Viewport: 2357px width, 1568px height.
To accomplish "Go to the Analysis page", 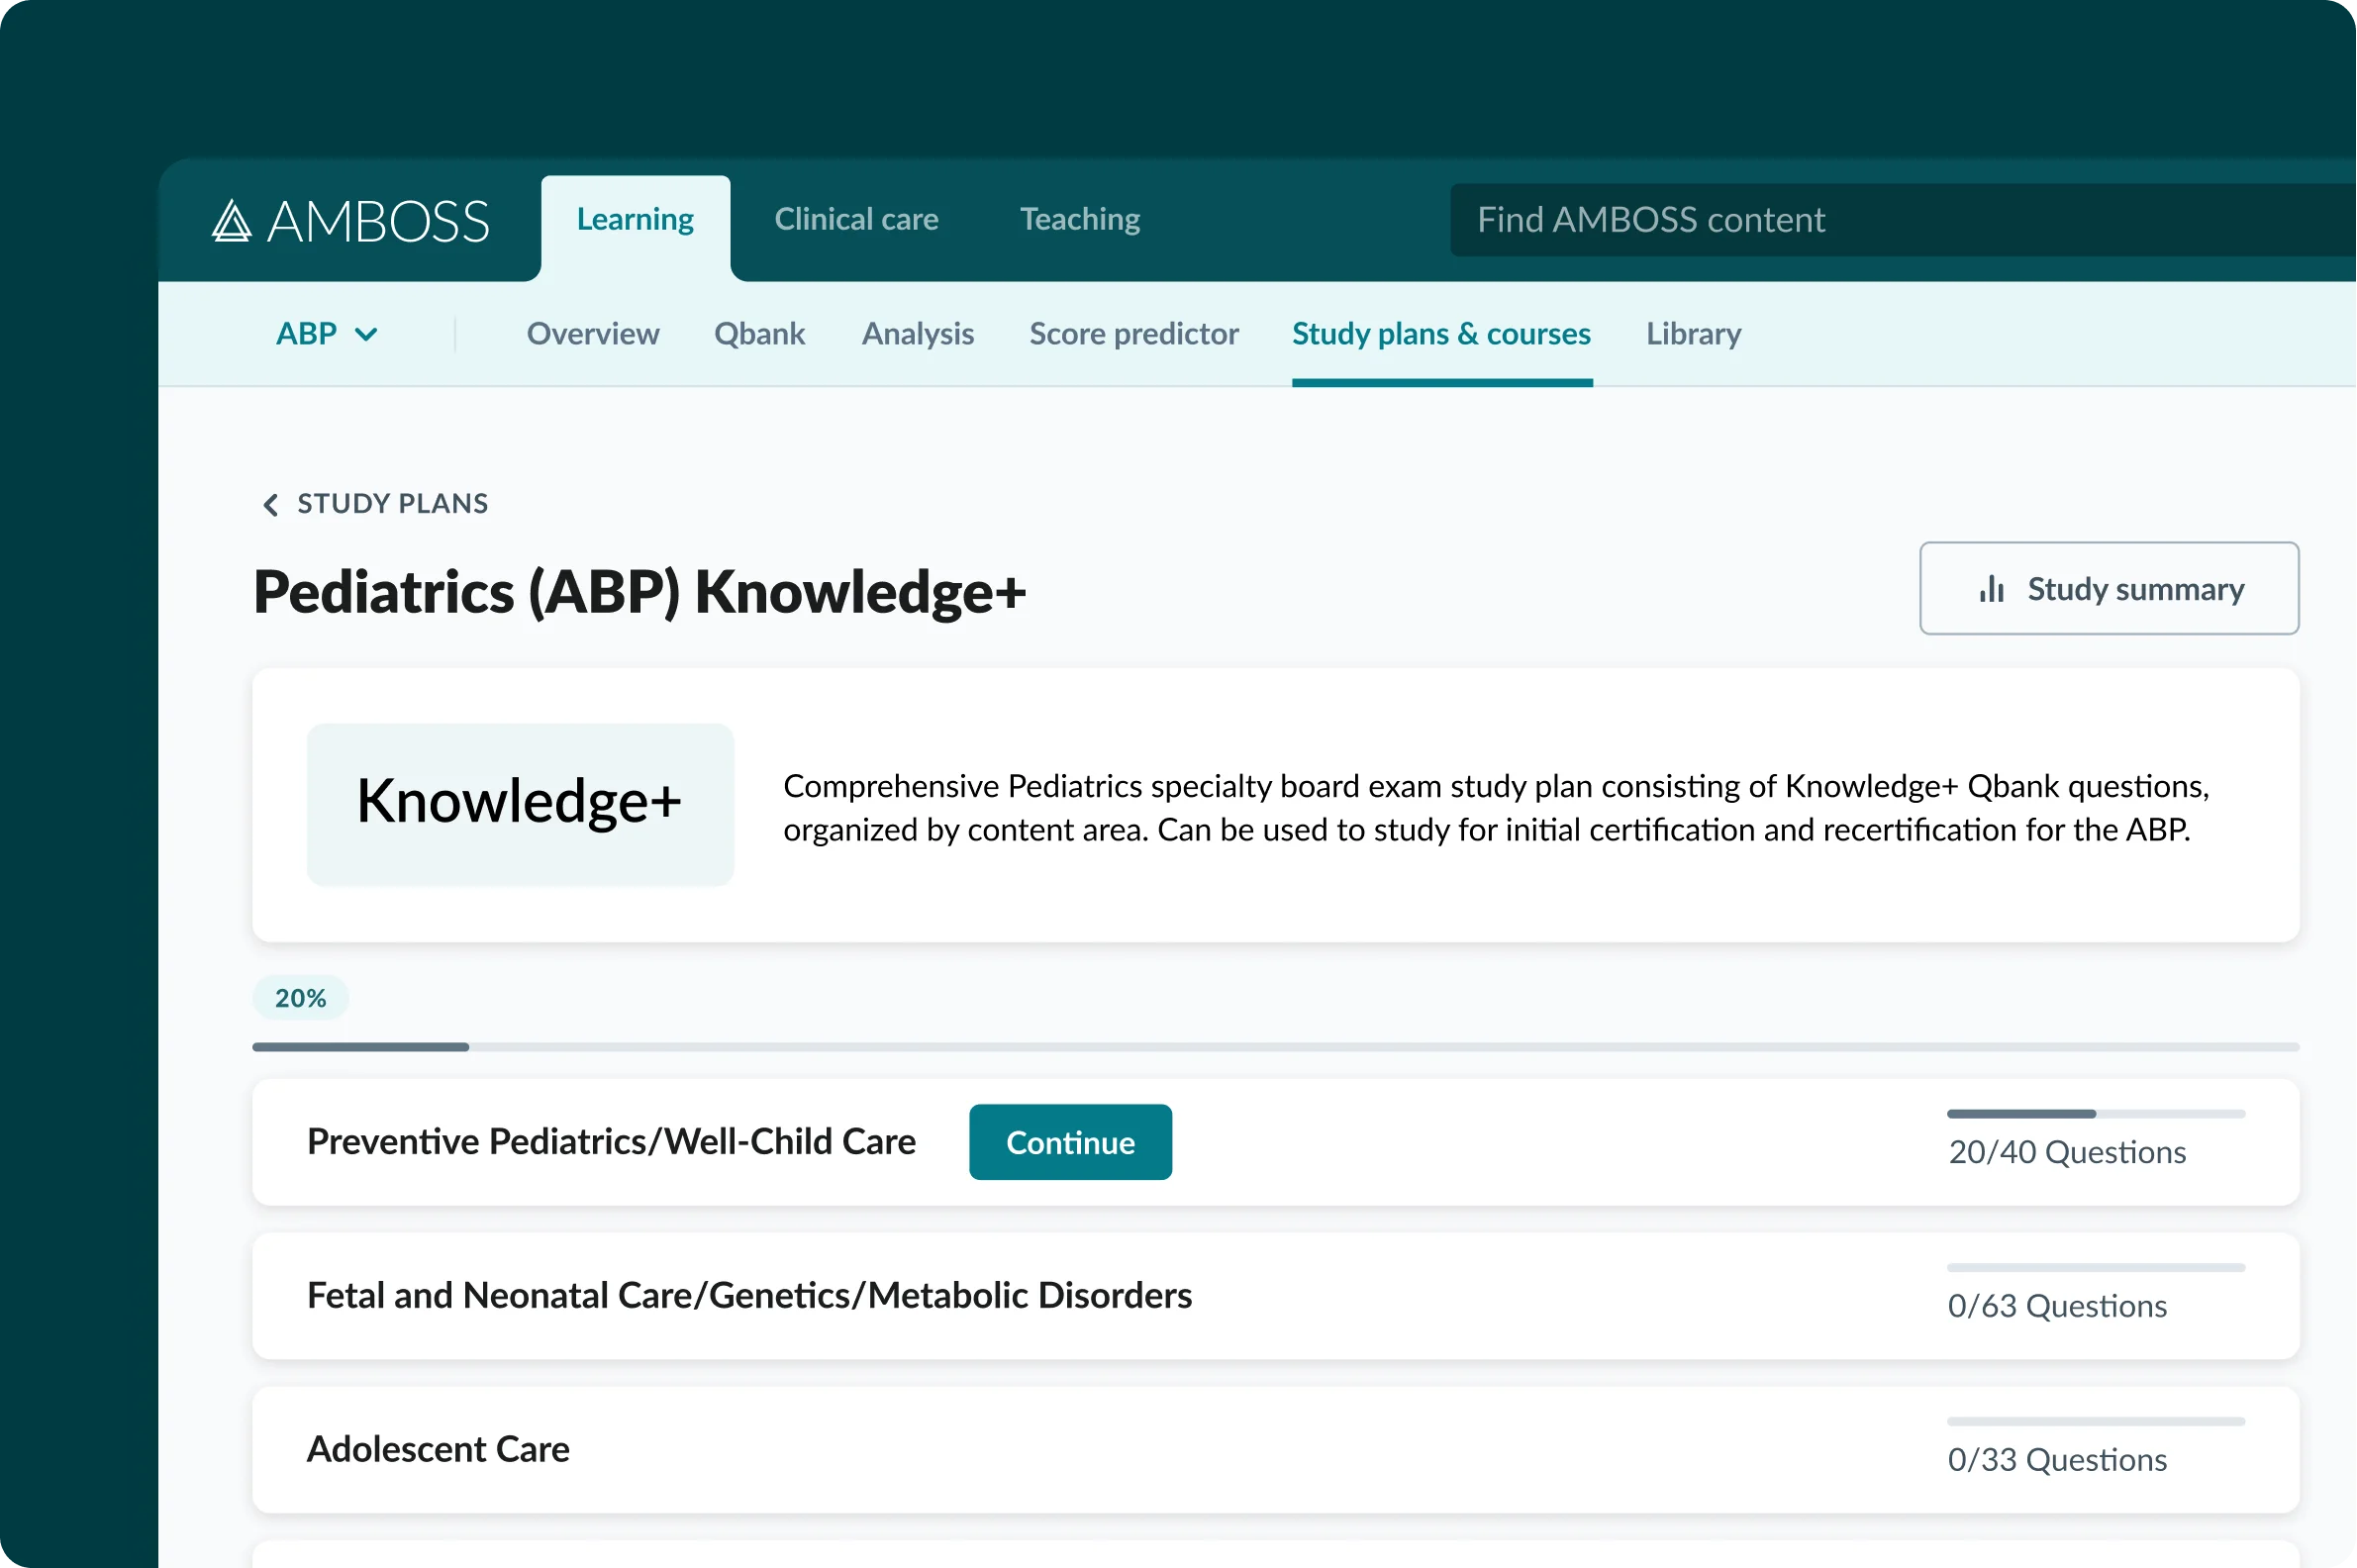I will click(917, 334).
